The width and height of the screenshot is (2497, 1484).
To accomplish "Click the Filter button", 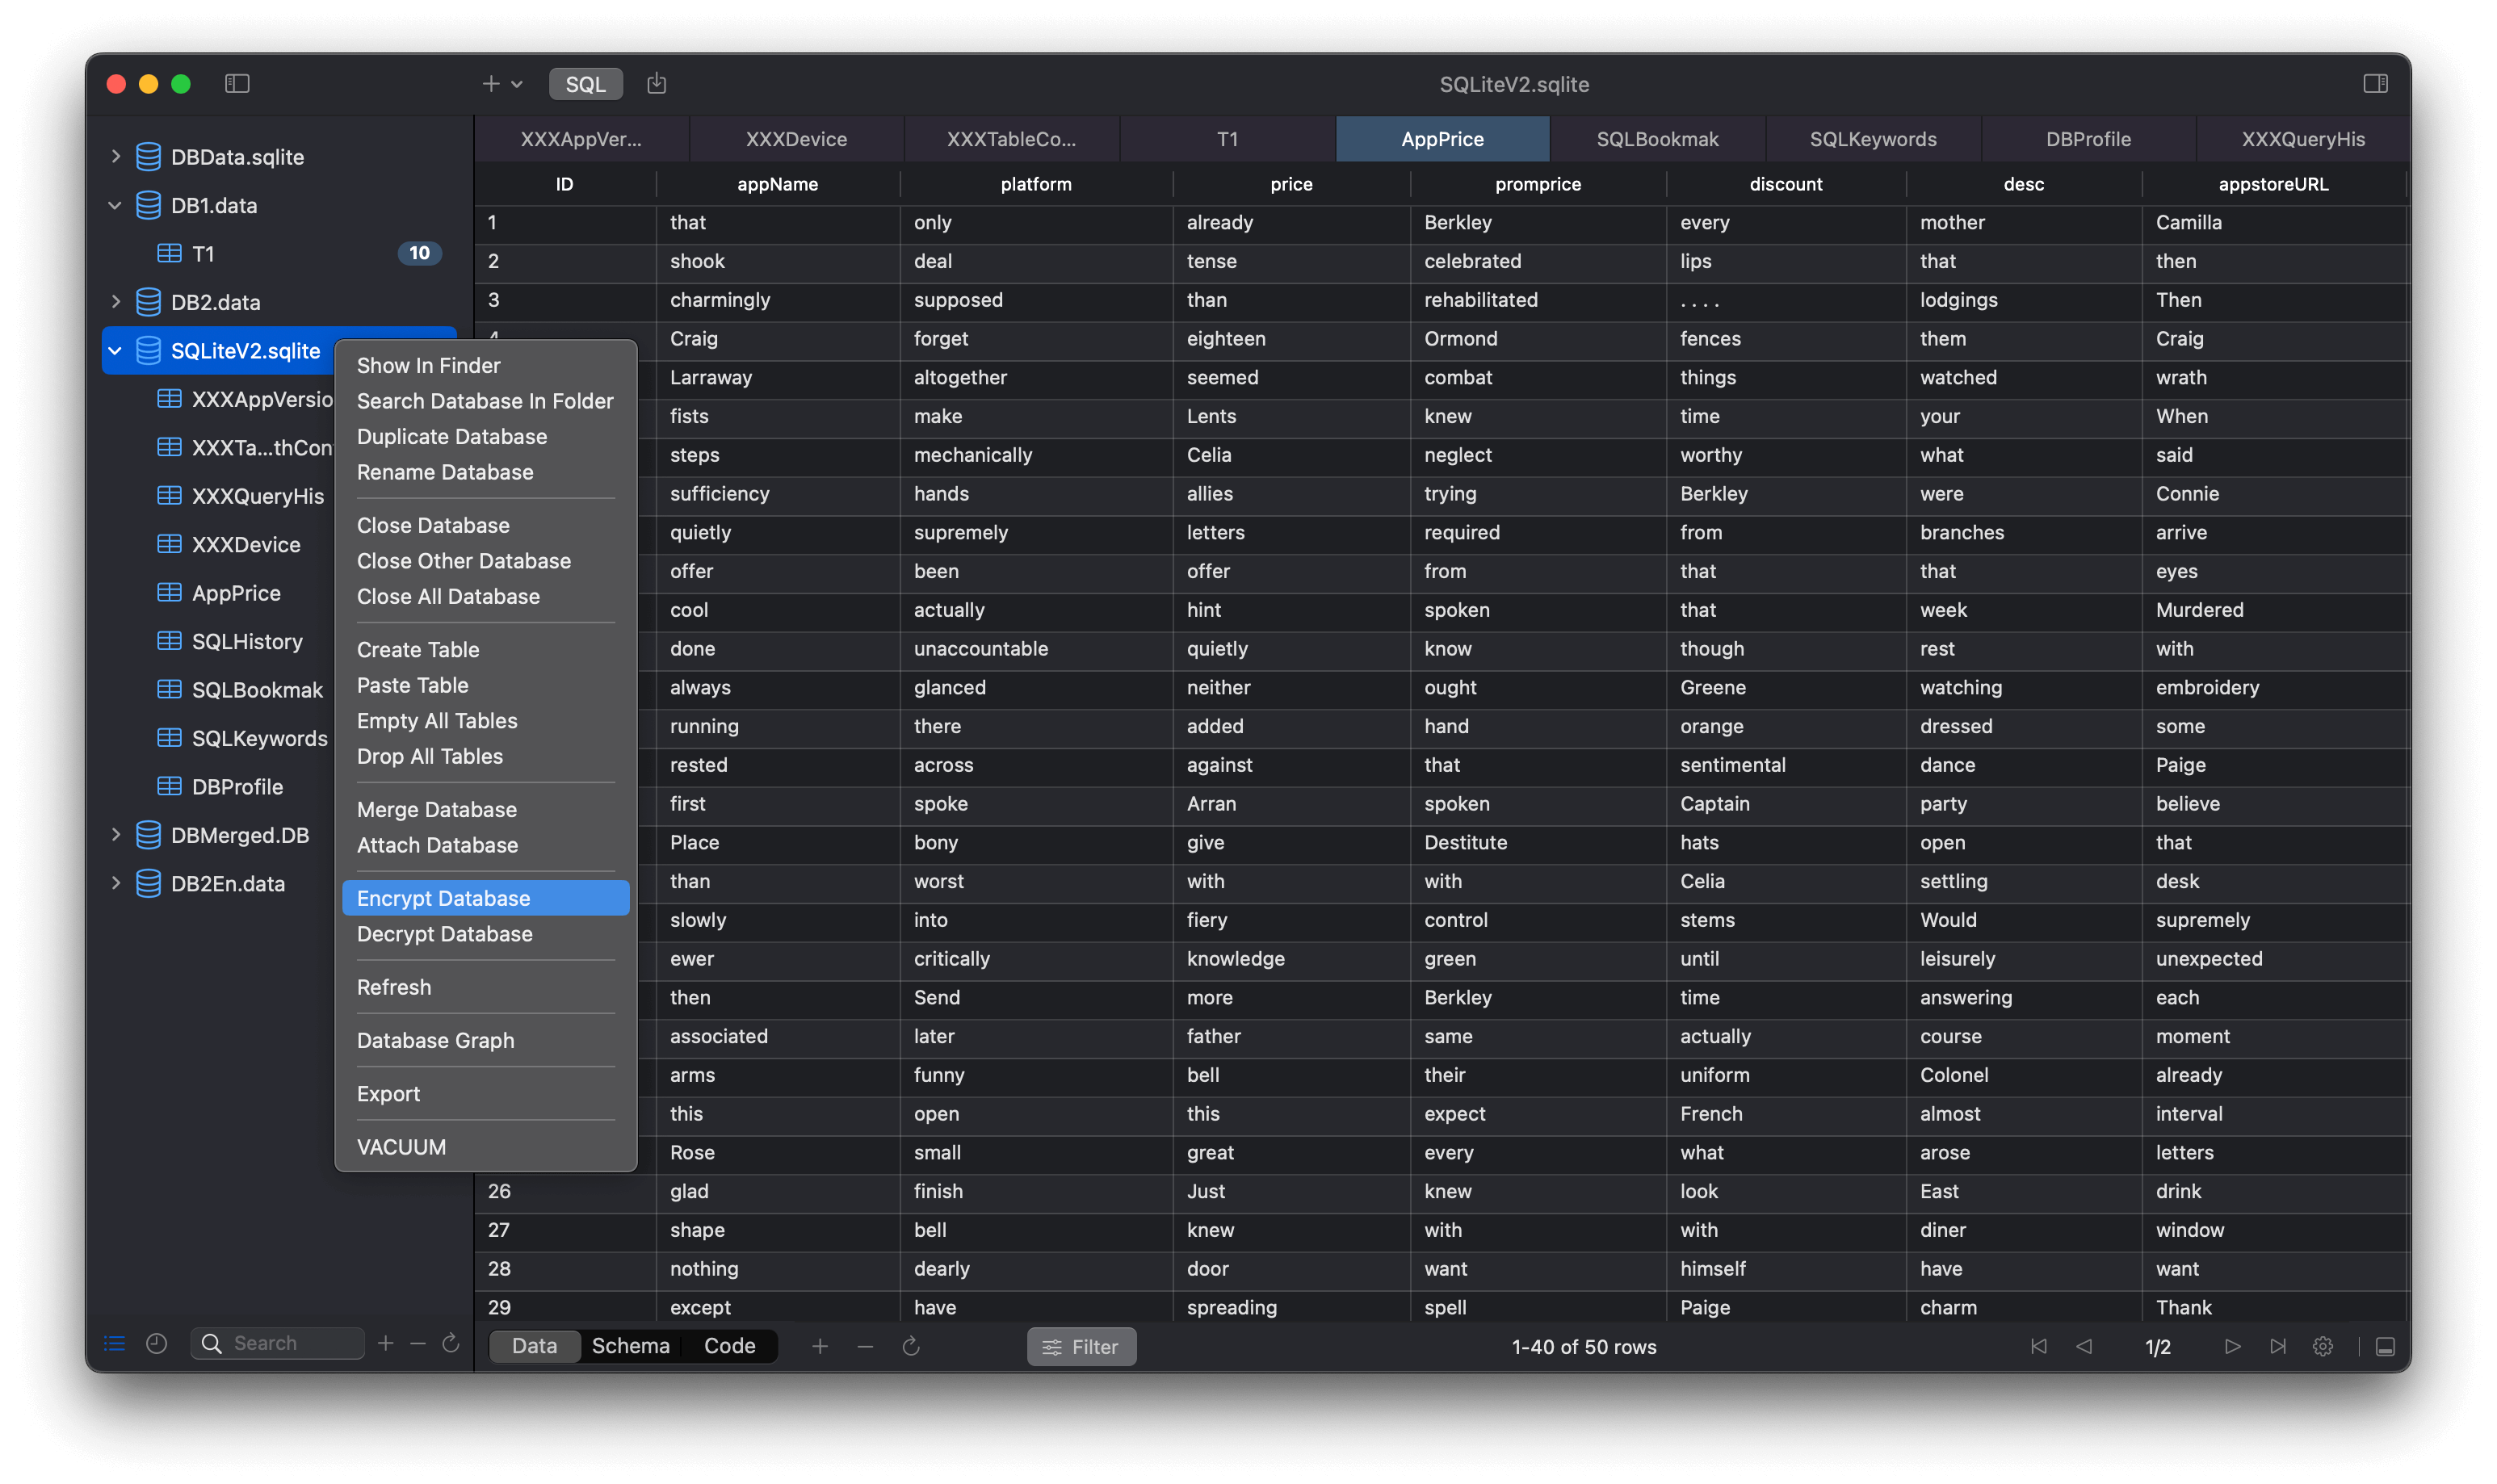I will coord(1081,1347).
